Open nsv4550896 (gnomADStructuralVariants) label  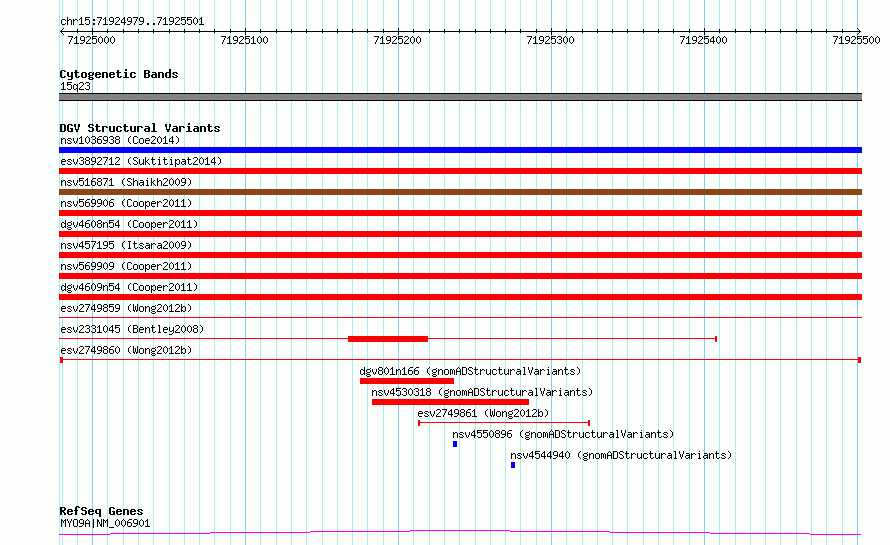[x=563, y=434]
